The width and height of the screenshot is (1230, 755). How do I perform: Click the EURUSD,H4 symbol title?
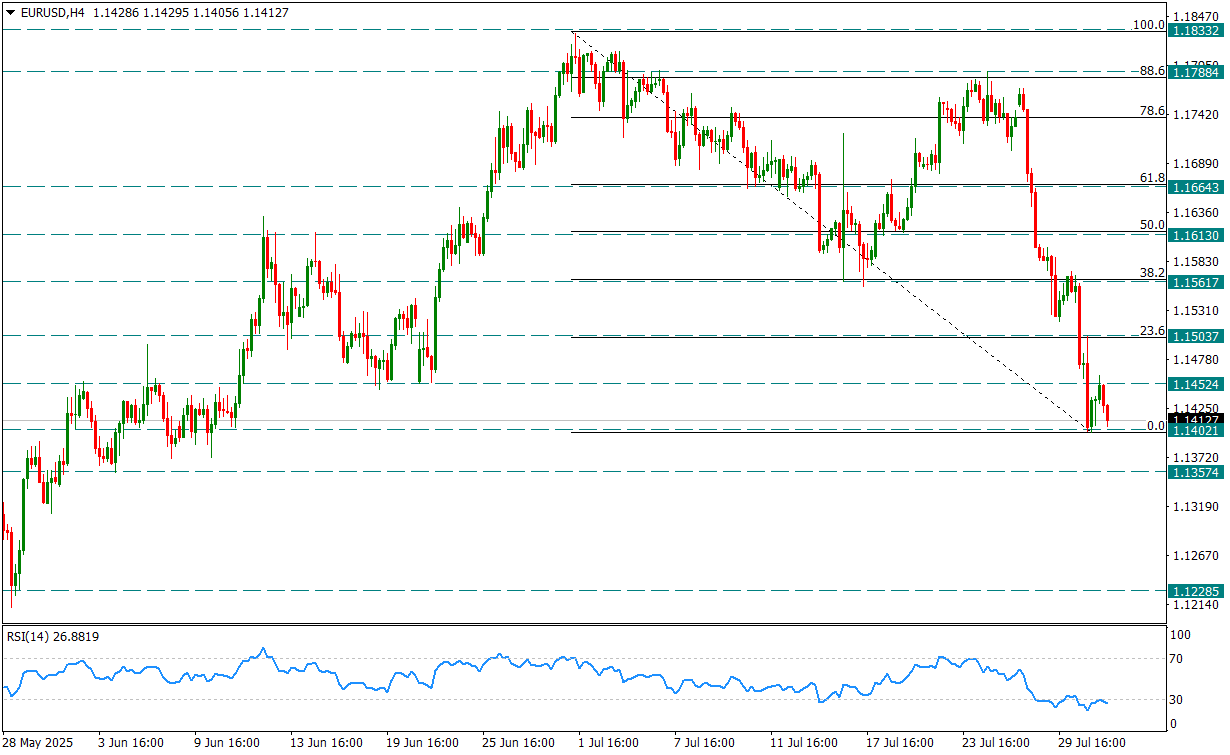(51, 11)
